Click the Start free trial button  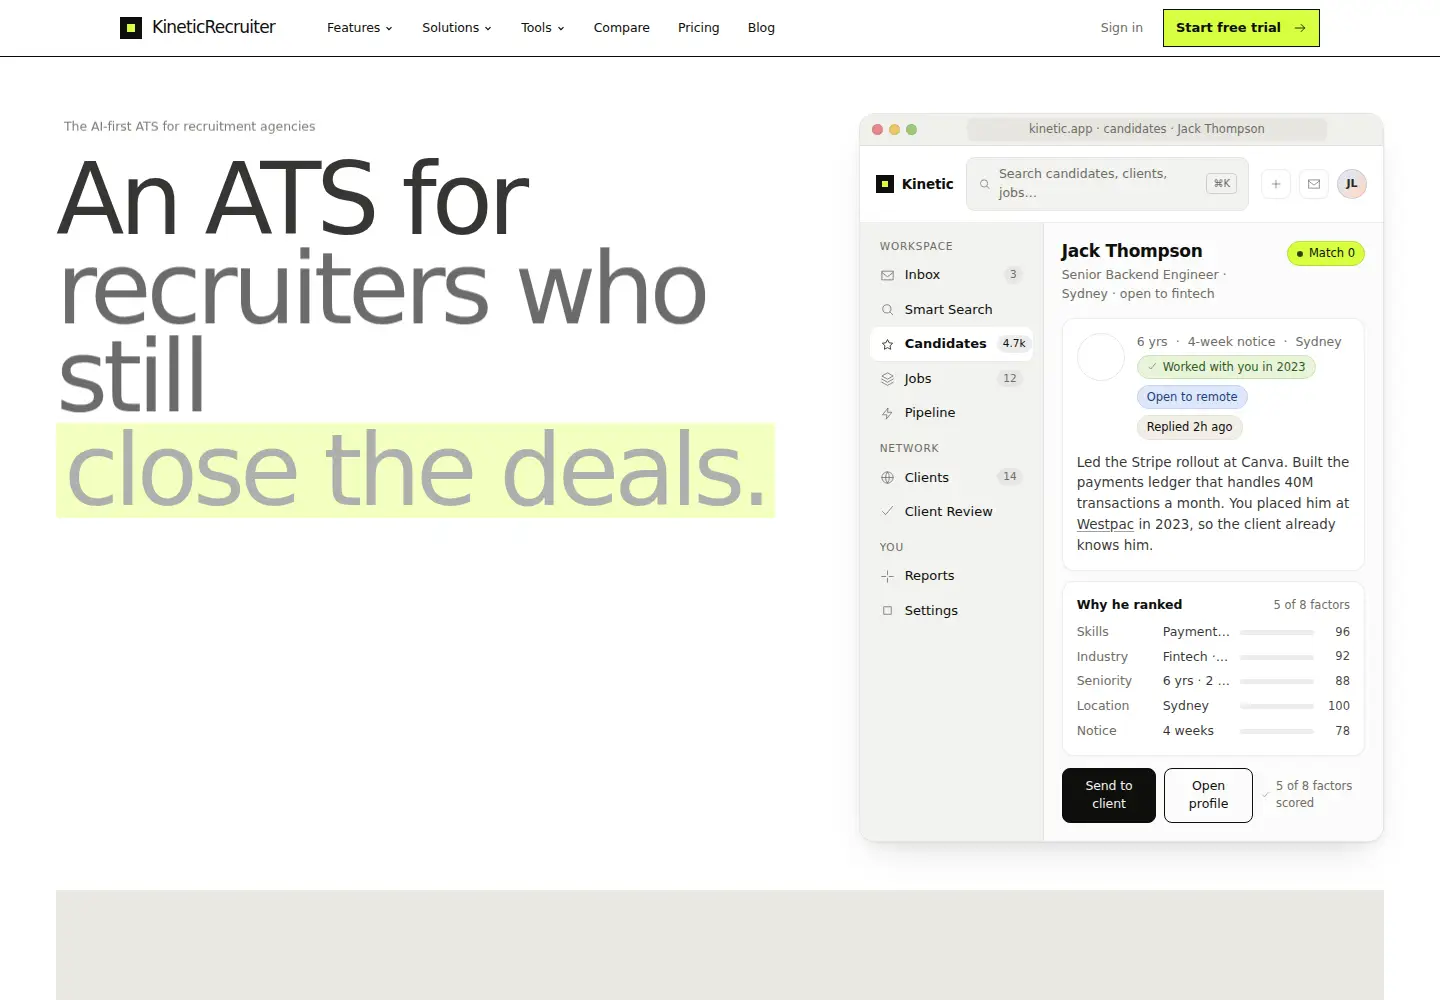coord(1241,28)
